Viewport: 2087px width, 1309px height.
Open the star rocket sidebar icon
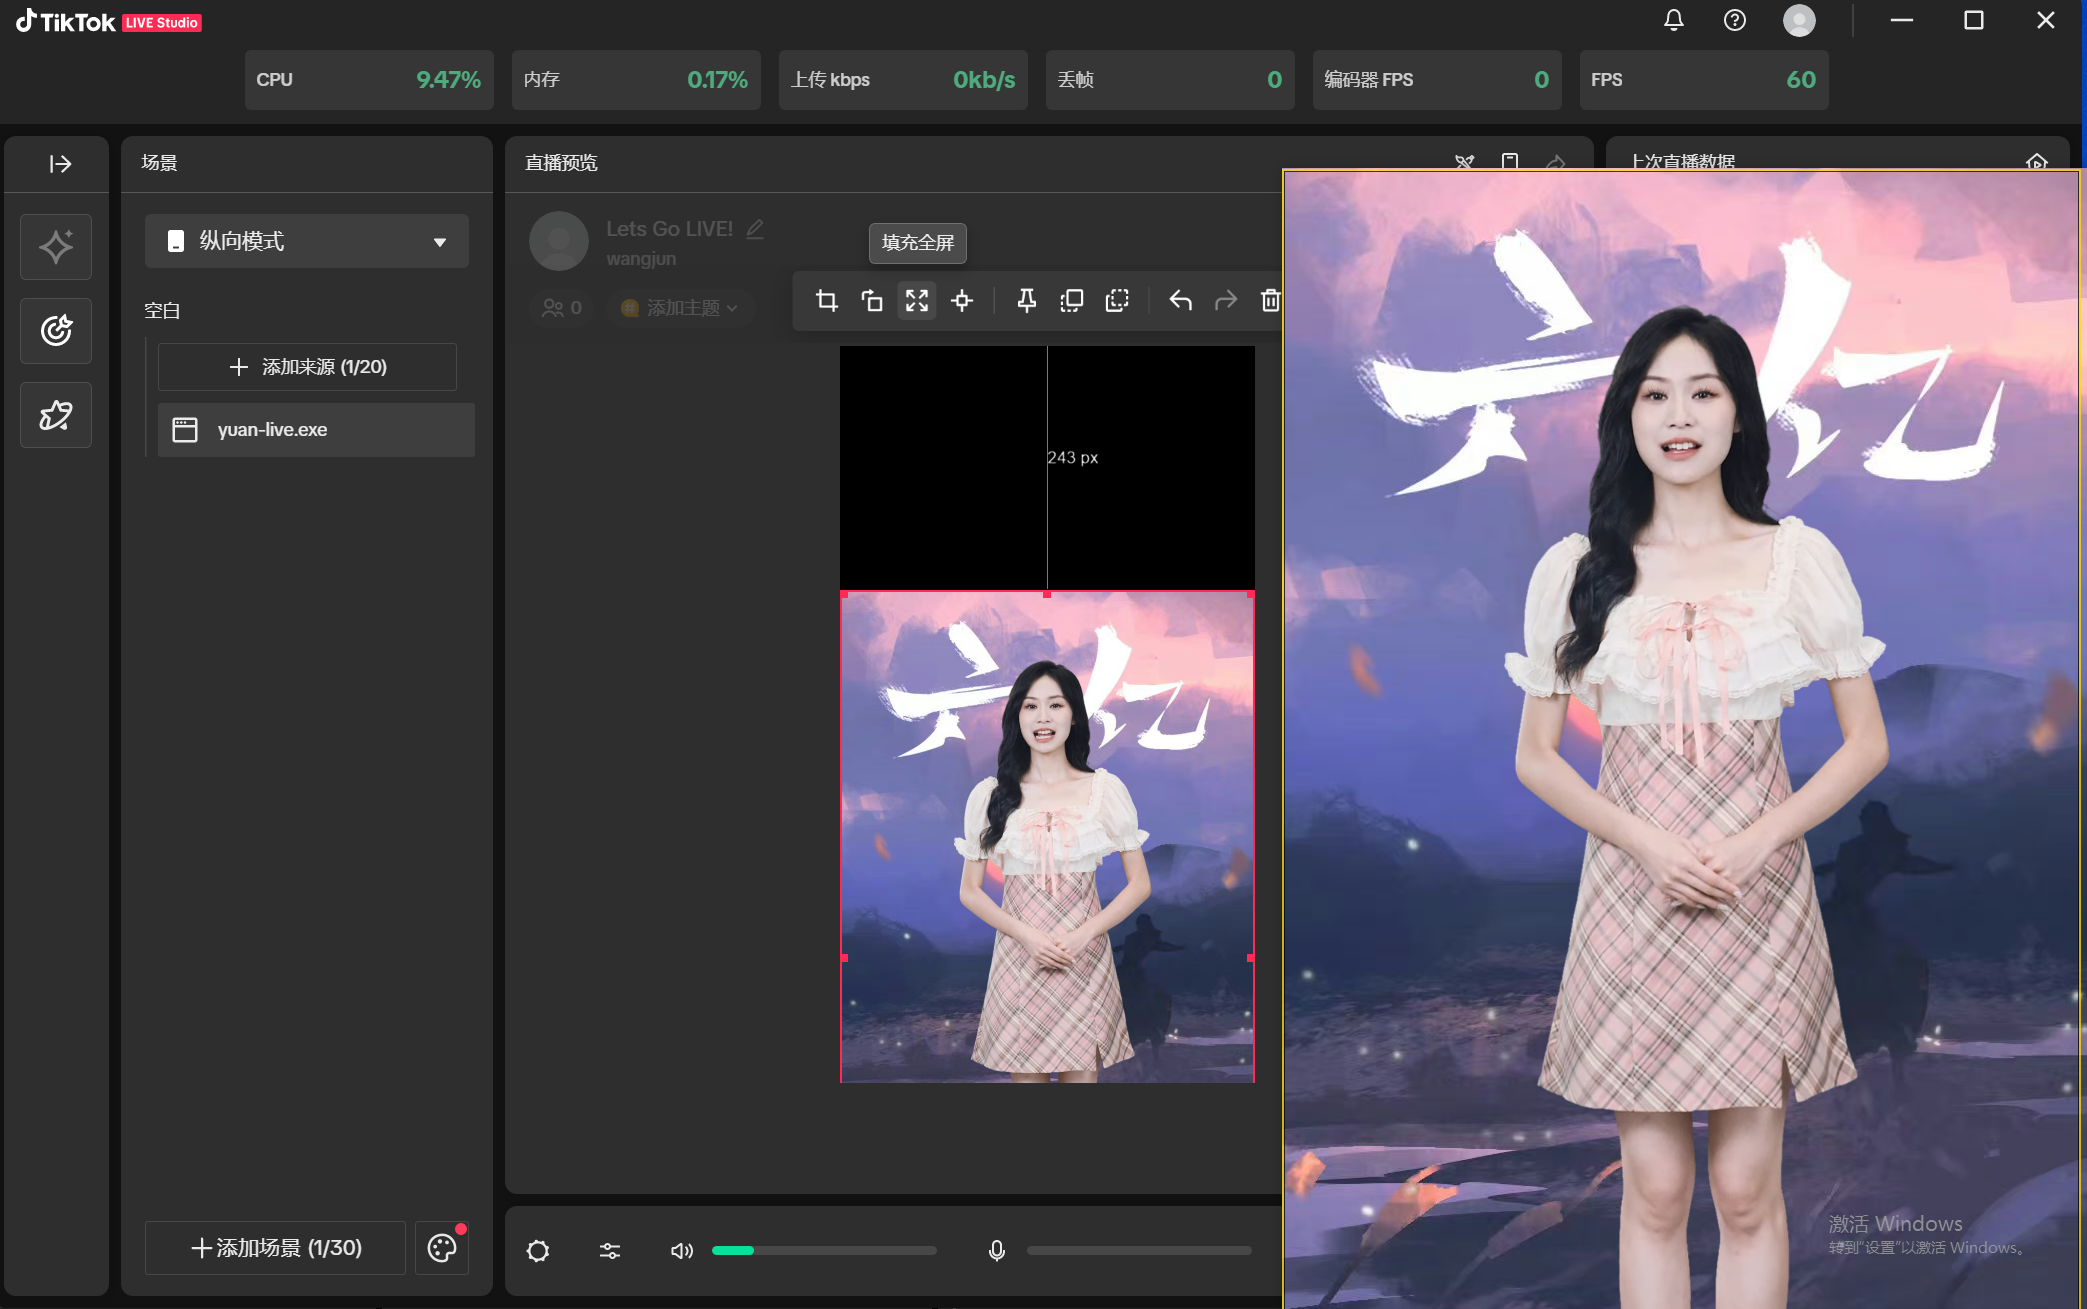click(x=56, y=415)
